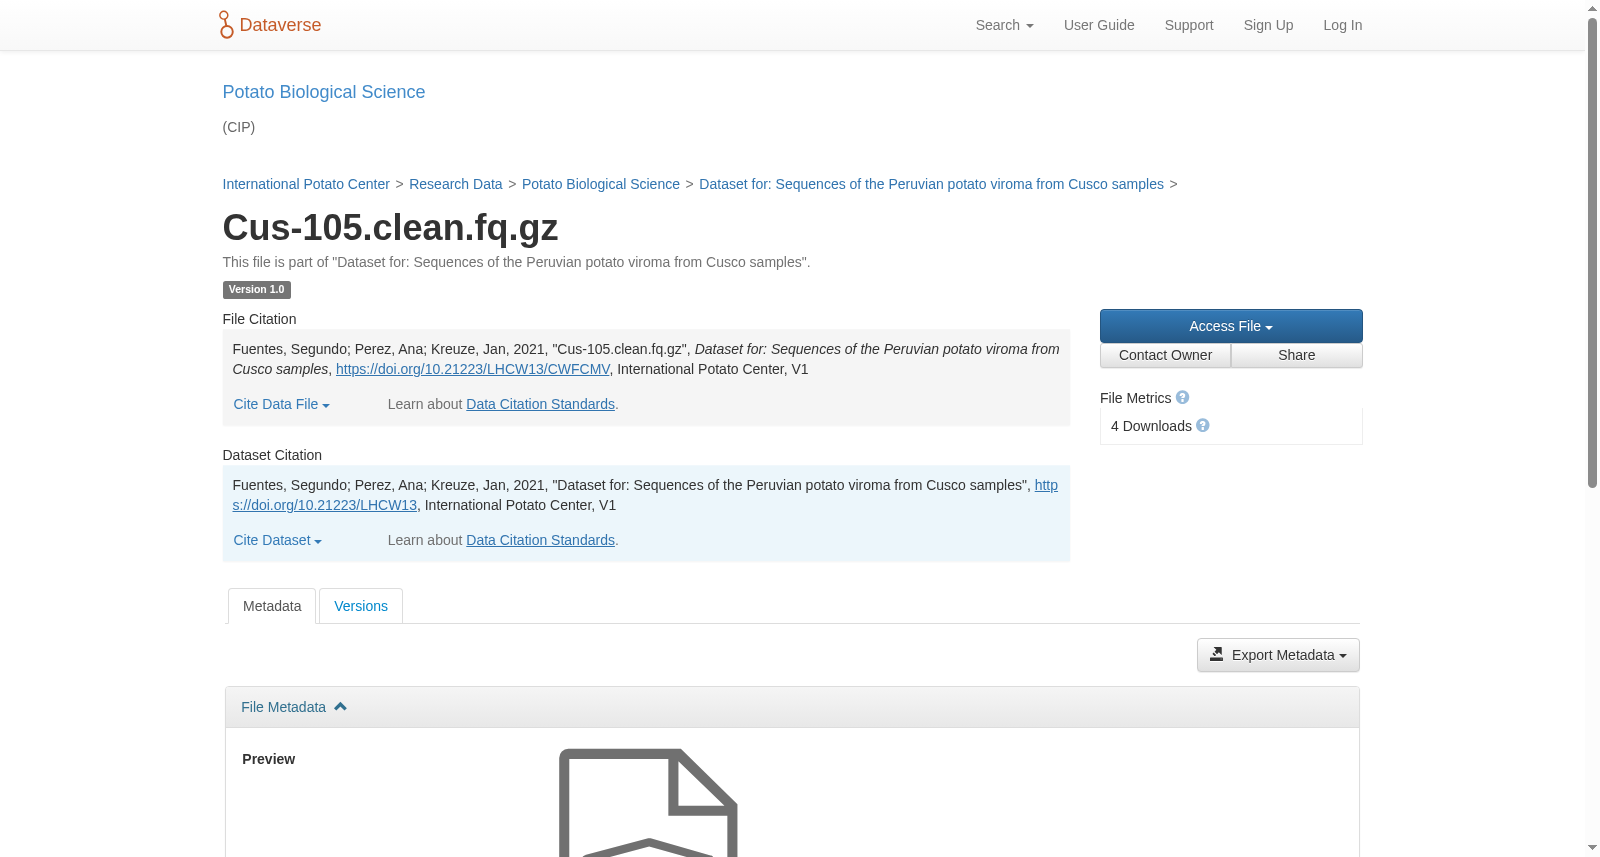Collapse File Metadata chevron icon

point(340,707)
